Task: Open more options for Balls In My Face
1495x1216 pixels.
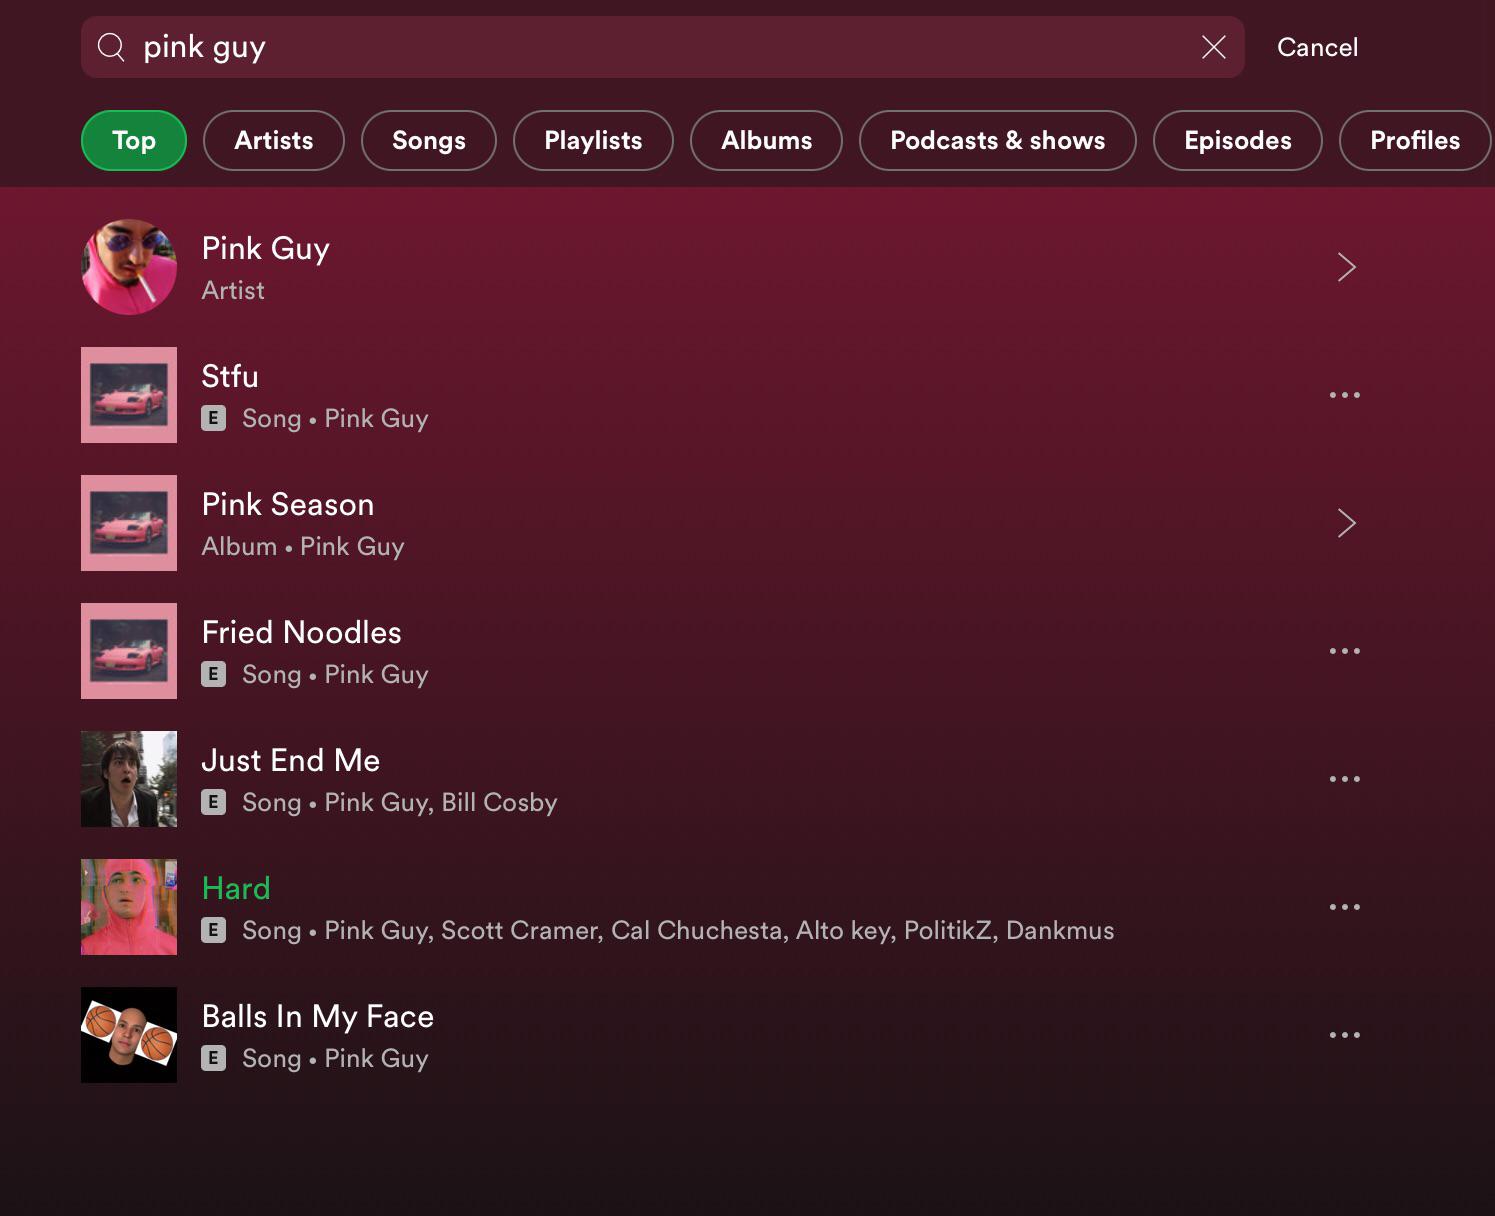Action: [1344, 1035]
